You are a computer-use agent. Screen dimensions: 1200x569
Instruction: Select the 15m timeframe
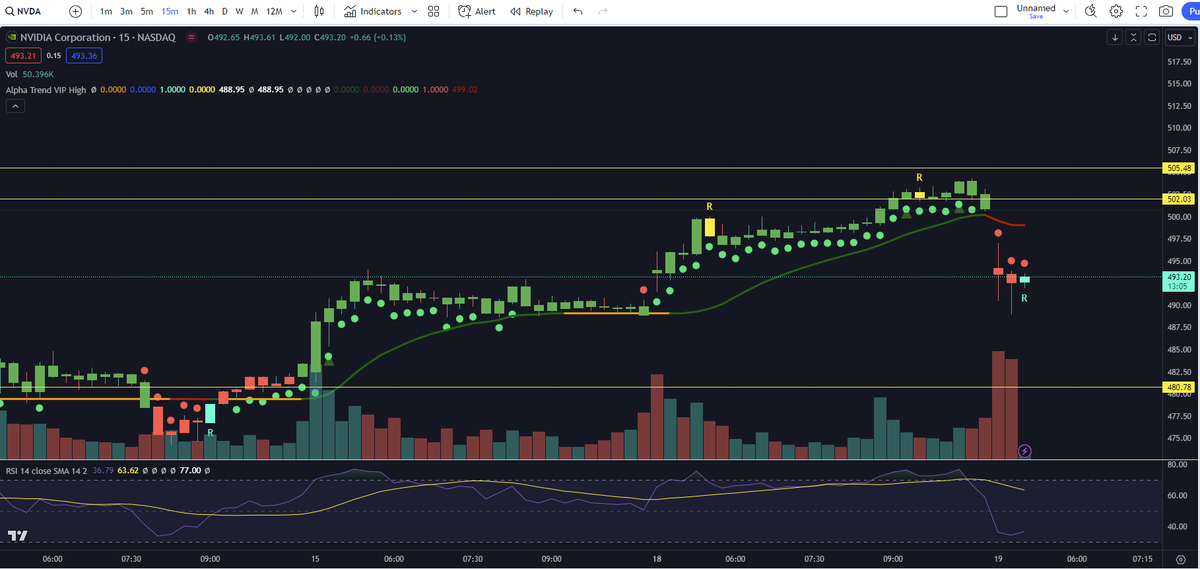(170, 11)
